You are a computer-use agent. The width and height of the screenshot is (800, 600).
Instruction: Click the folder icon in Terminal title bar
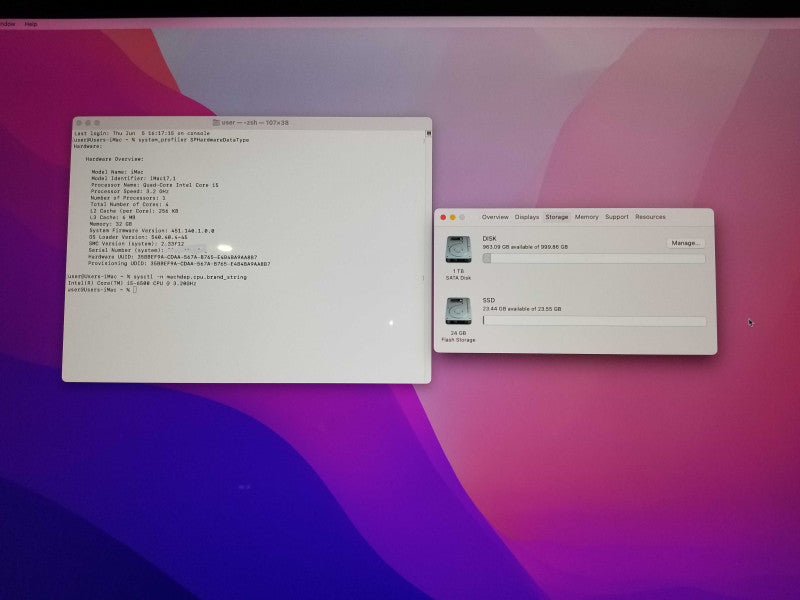pos(216,122)
